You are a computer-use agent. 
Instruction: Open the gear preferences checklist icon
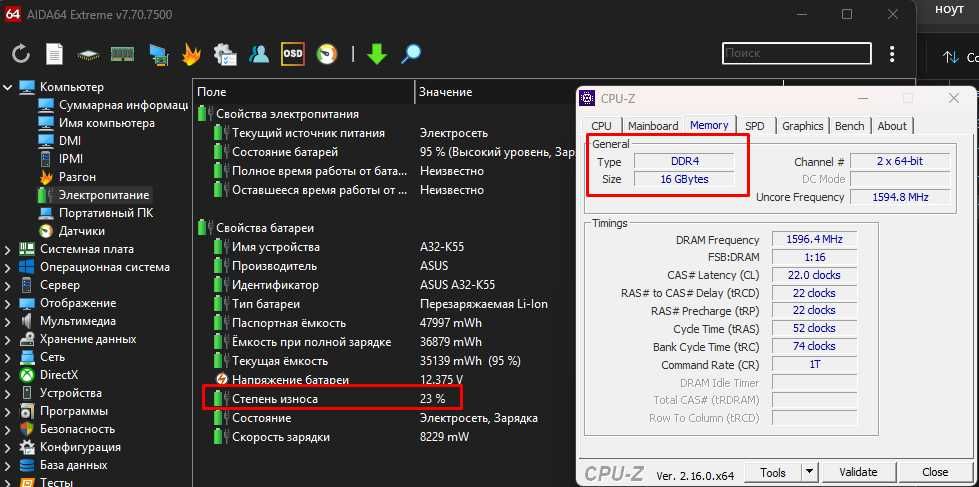[224, 54]
